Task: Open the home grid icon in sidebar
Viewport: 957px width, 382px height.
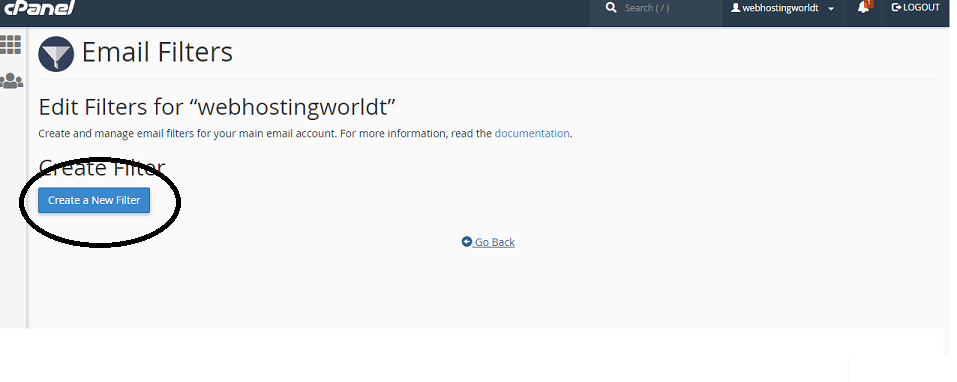Action: (x=10, y=45)
